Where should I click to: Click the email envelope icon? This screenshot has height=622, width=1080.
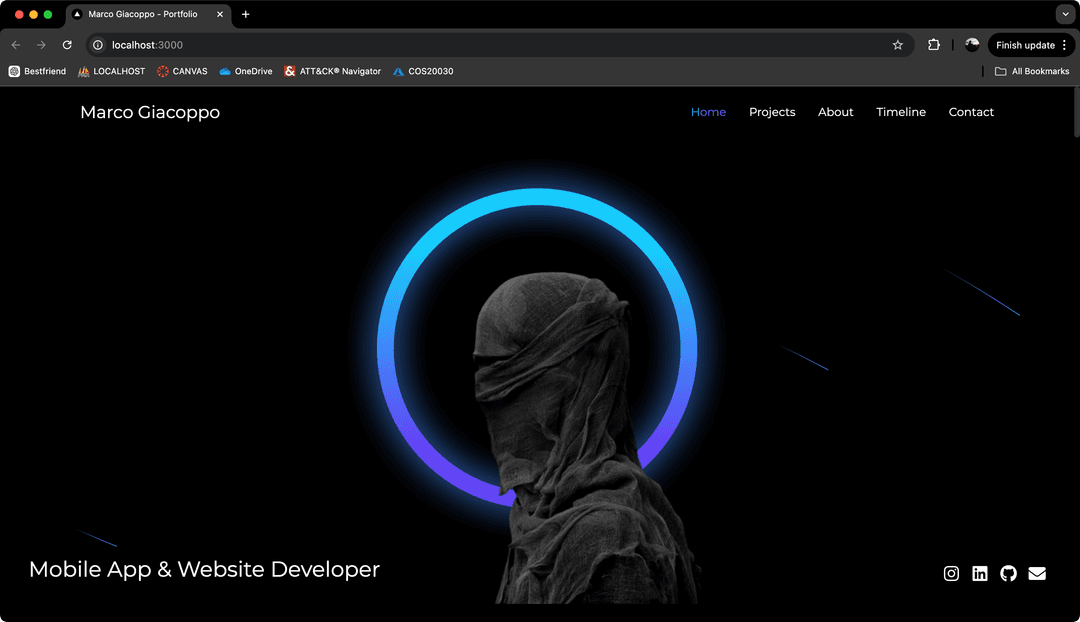[1037, 573]
